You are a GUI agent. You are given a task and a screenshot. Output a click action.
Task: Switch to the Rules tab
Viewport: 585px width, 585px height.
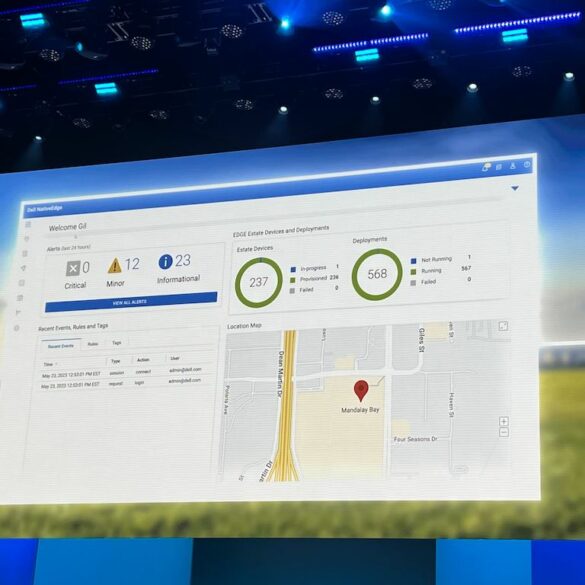(x=93, y=344)
